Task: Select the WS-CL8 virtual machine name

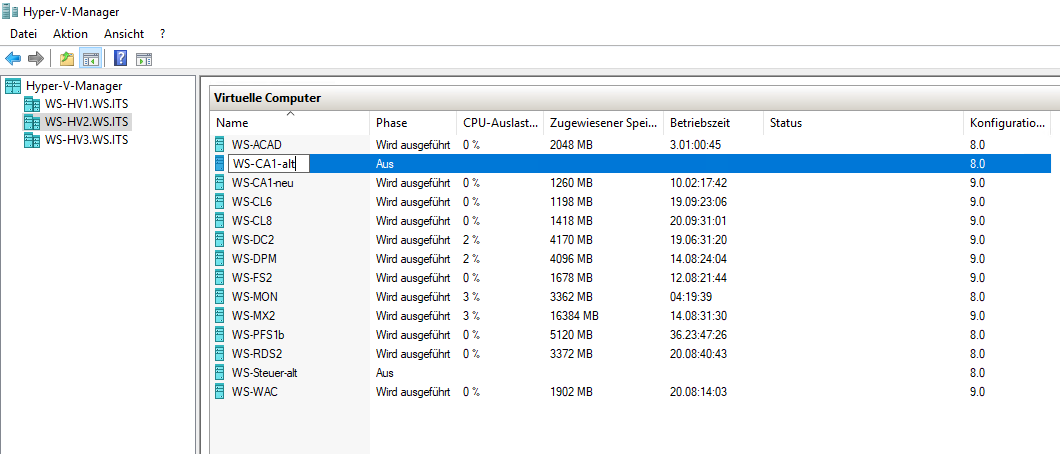Action: click(x=251, y=220)
